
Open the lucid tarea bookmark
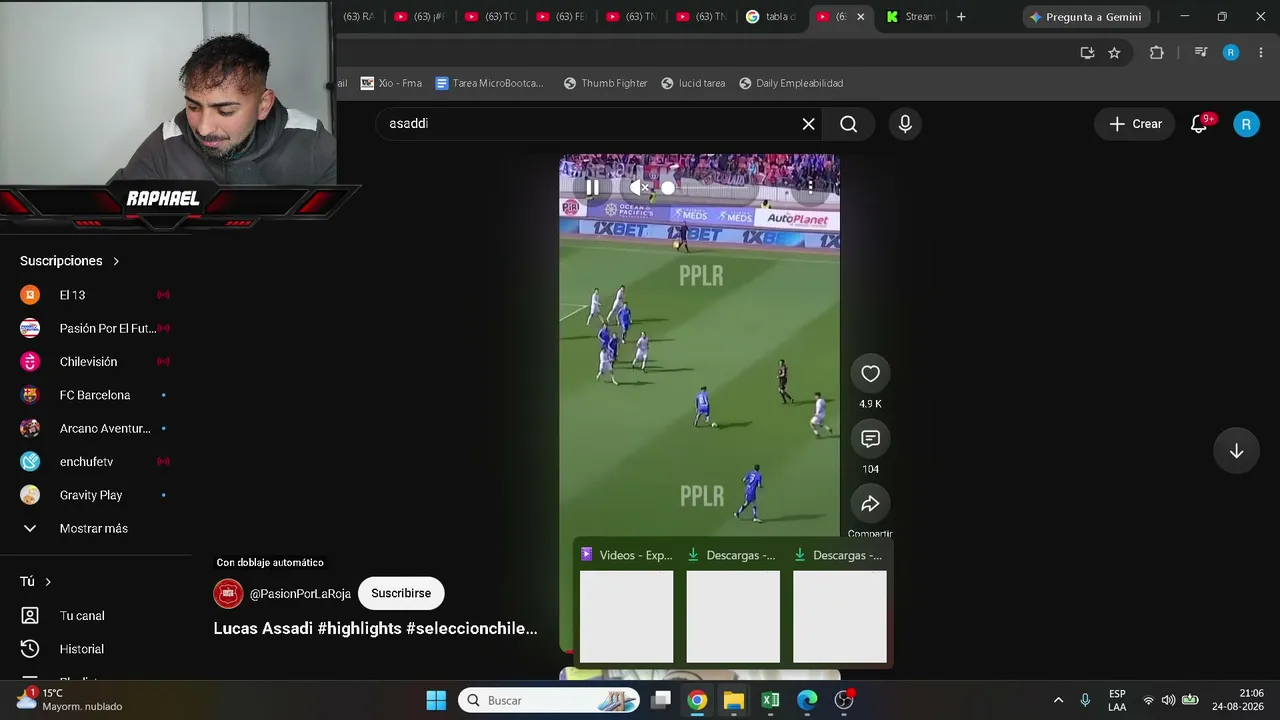[693, 83]
